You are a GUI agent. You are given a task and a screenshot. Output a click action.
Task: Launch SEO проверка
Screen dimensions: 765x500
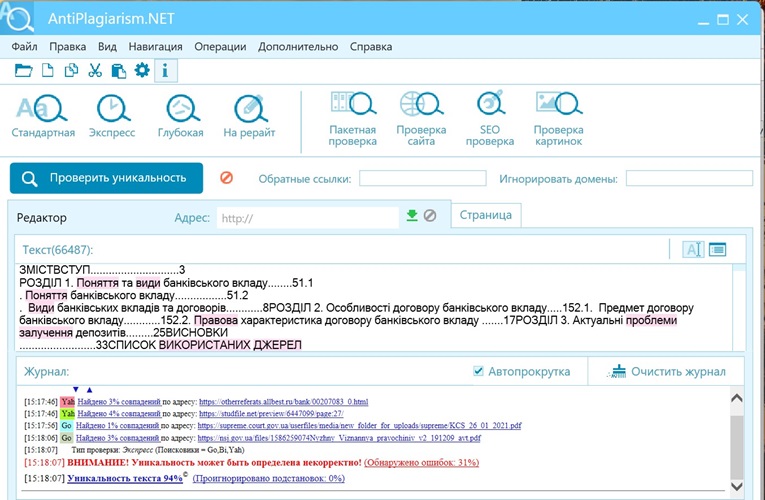click(490, 119)
